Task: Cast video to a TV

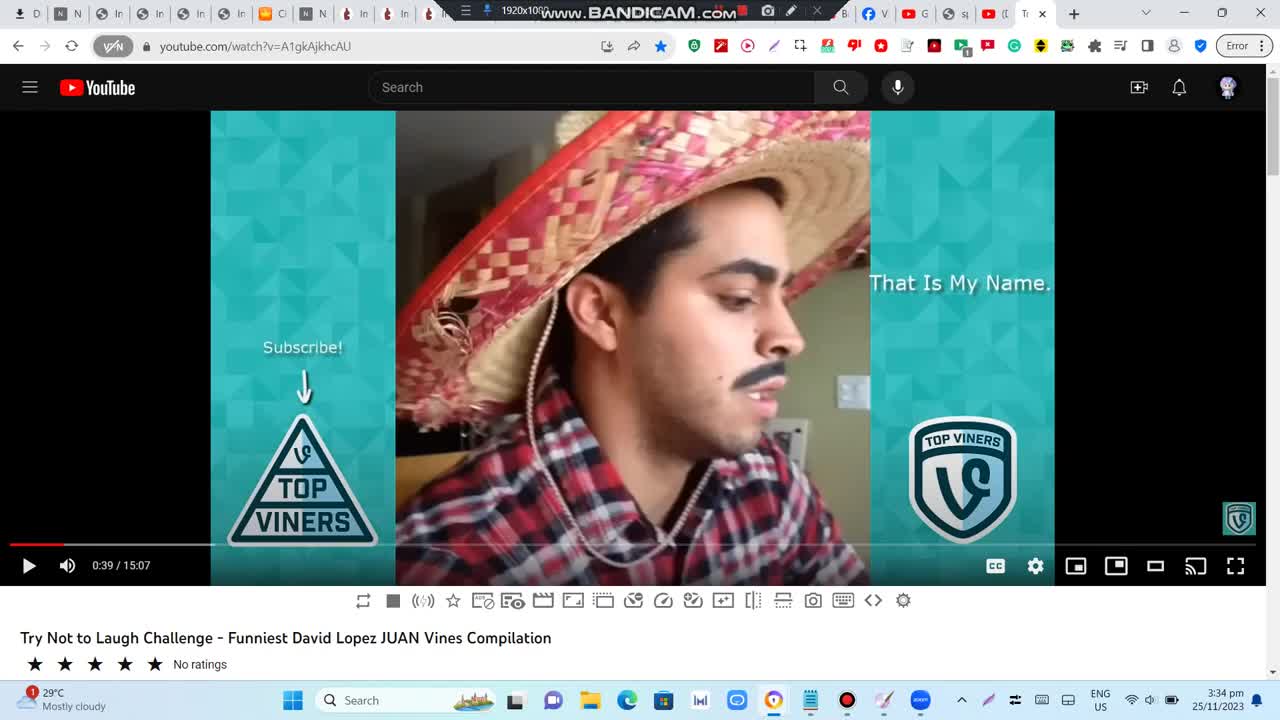Action: (1196, 566)
